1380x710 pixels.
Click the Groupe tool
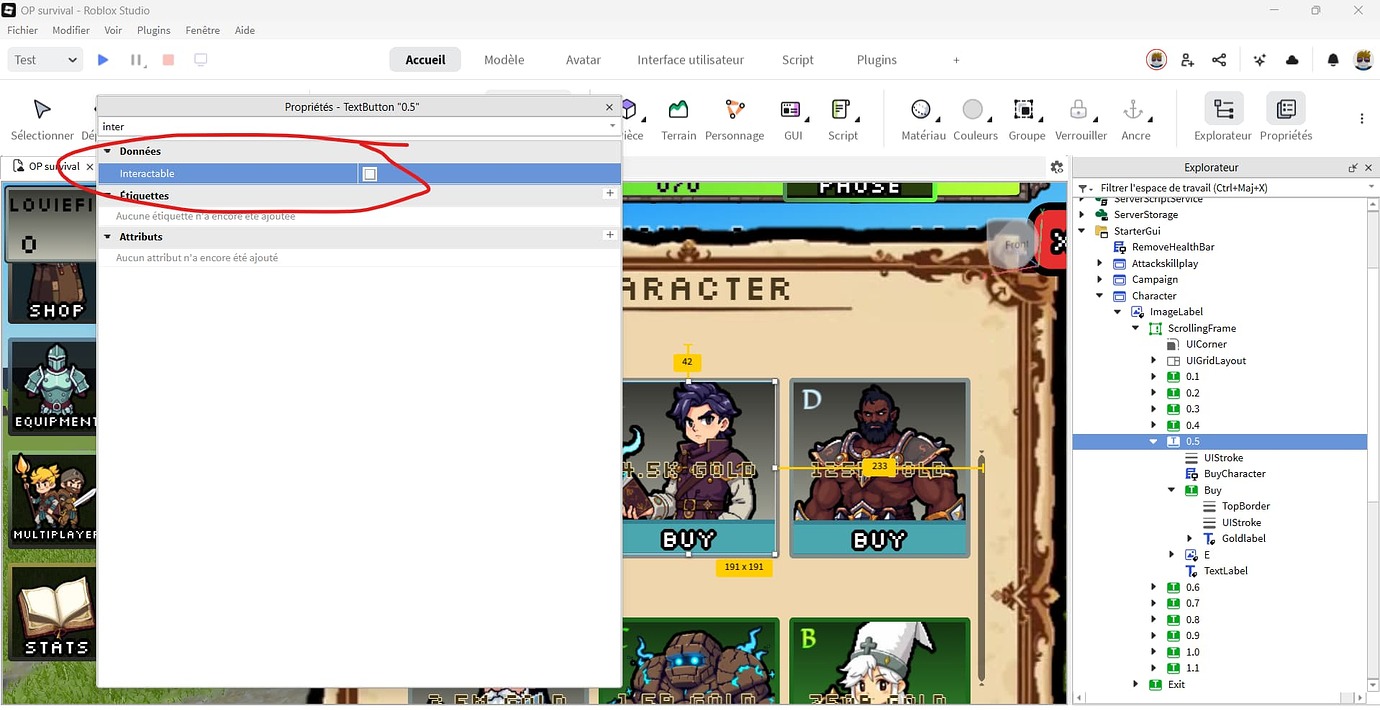[x=1025, y=120]
